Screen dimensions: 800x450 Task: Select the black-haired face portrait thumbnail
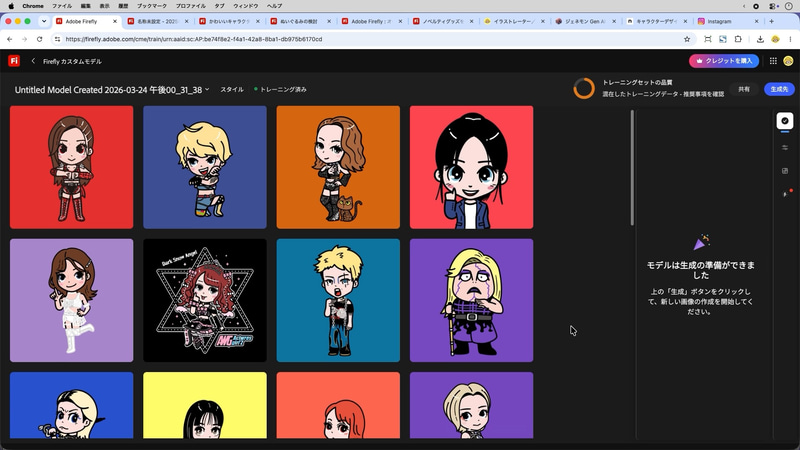(471, 167)
